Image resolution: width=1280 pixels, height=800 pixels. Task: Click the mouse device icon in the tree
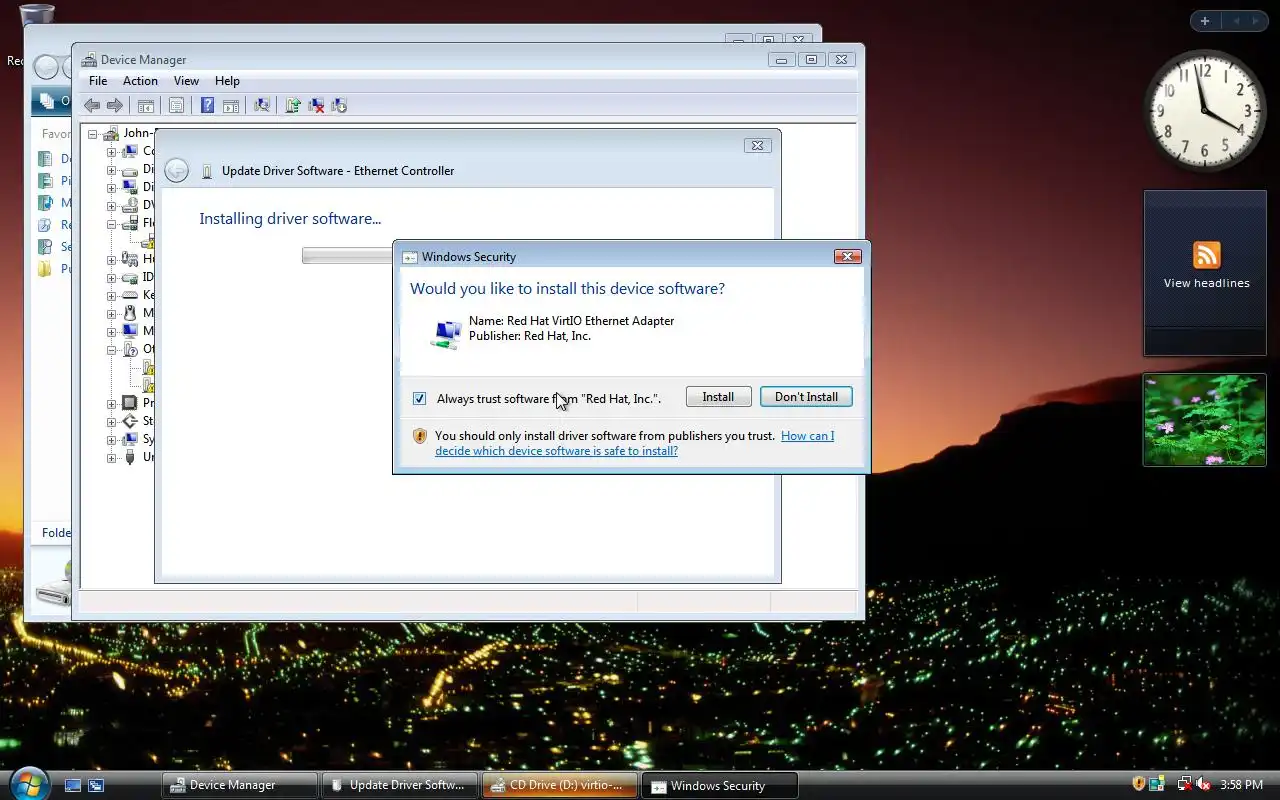[130, 313]
